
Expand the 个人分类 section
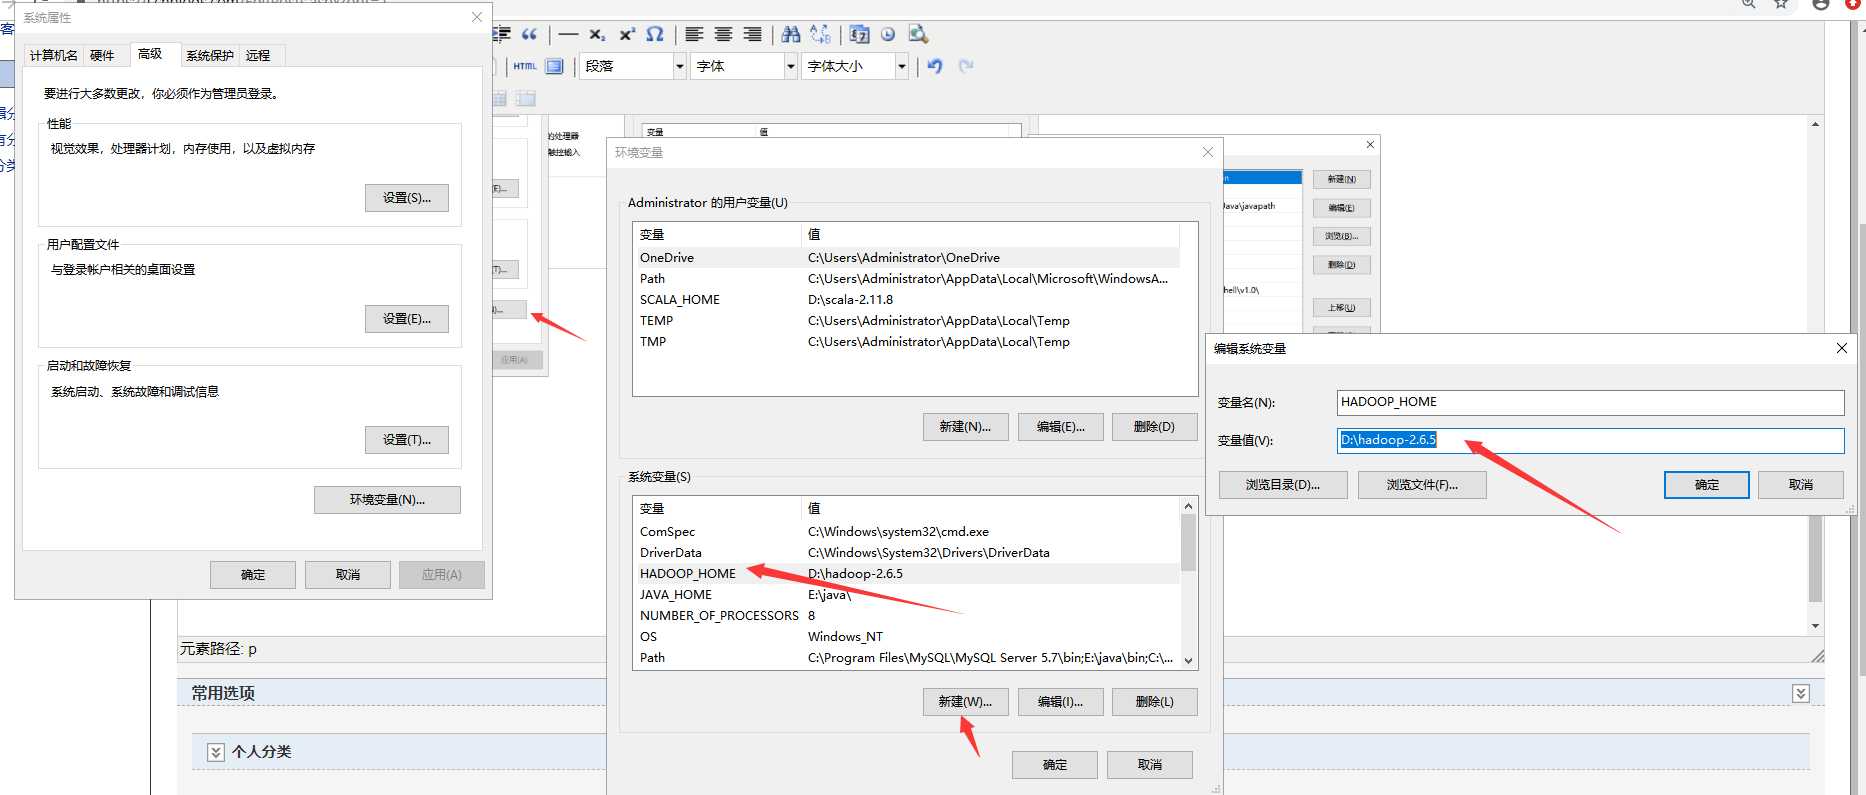(216, 752)
